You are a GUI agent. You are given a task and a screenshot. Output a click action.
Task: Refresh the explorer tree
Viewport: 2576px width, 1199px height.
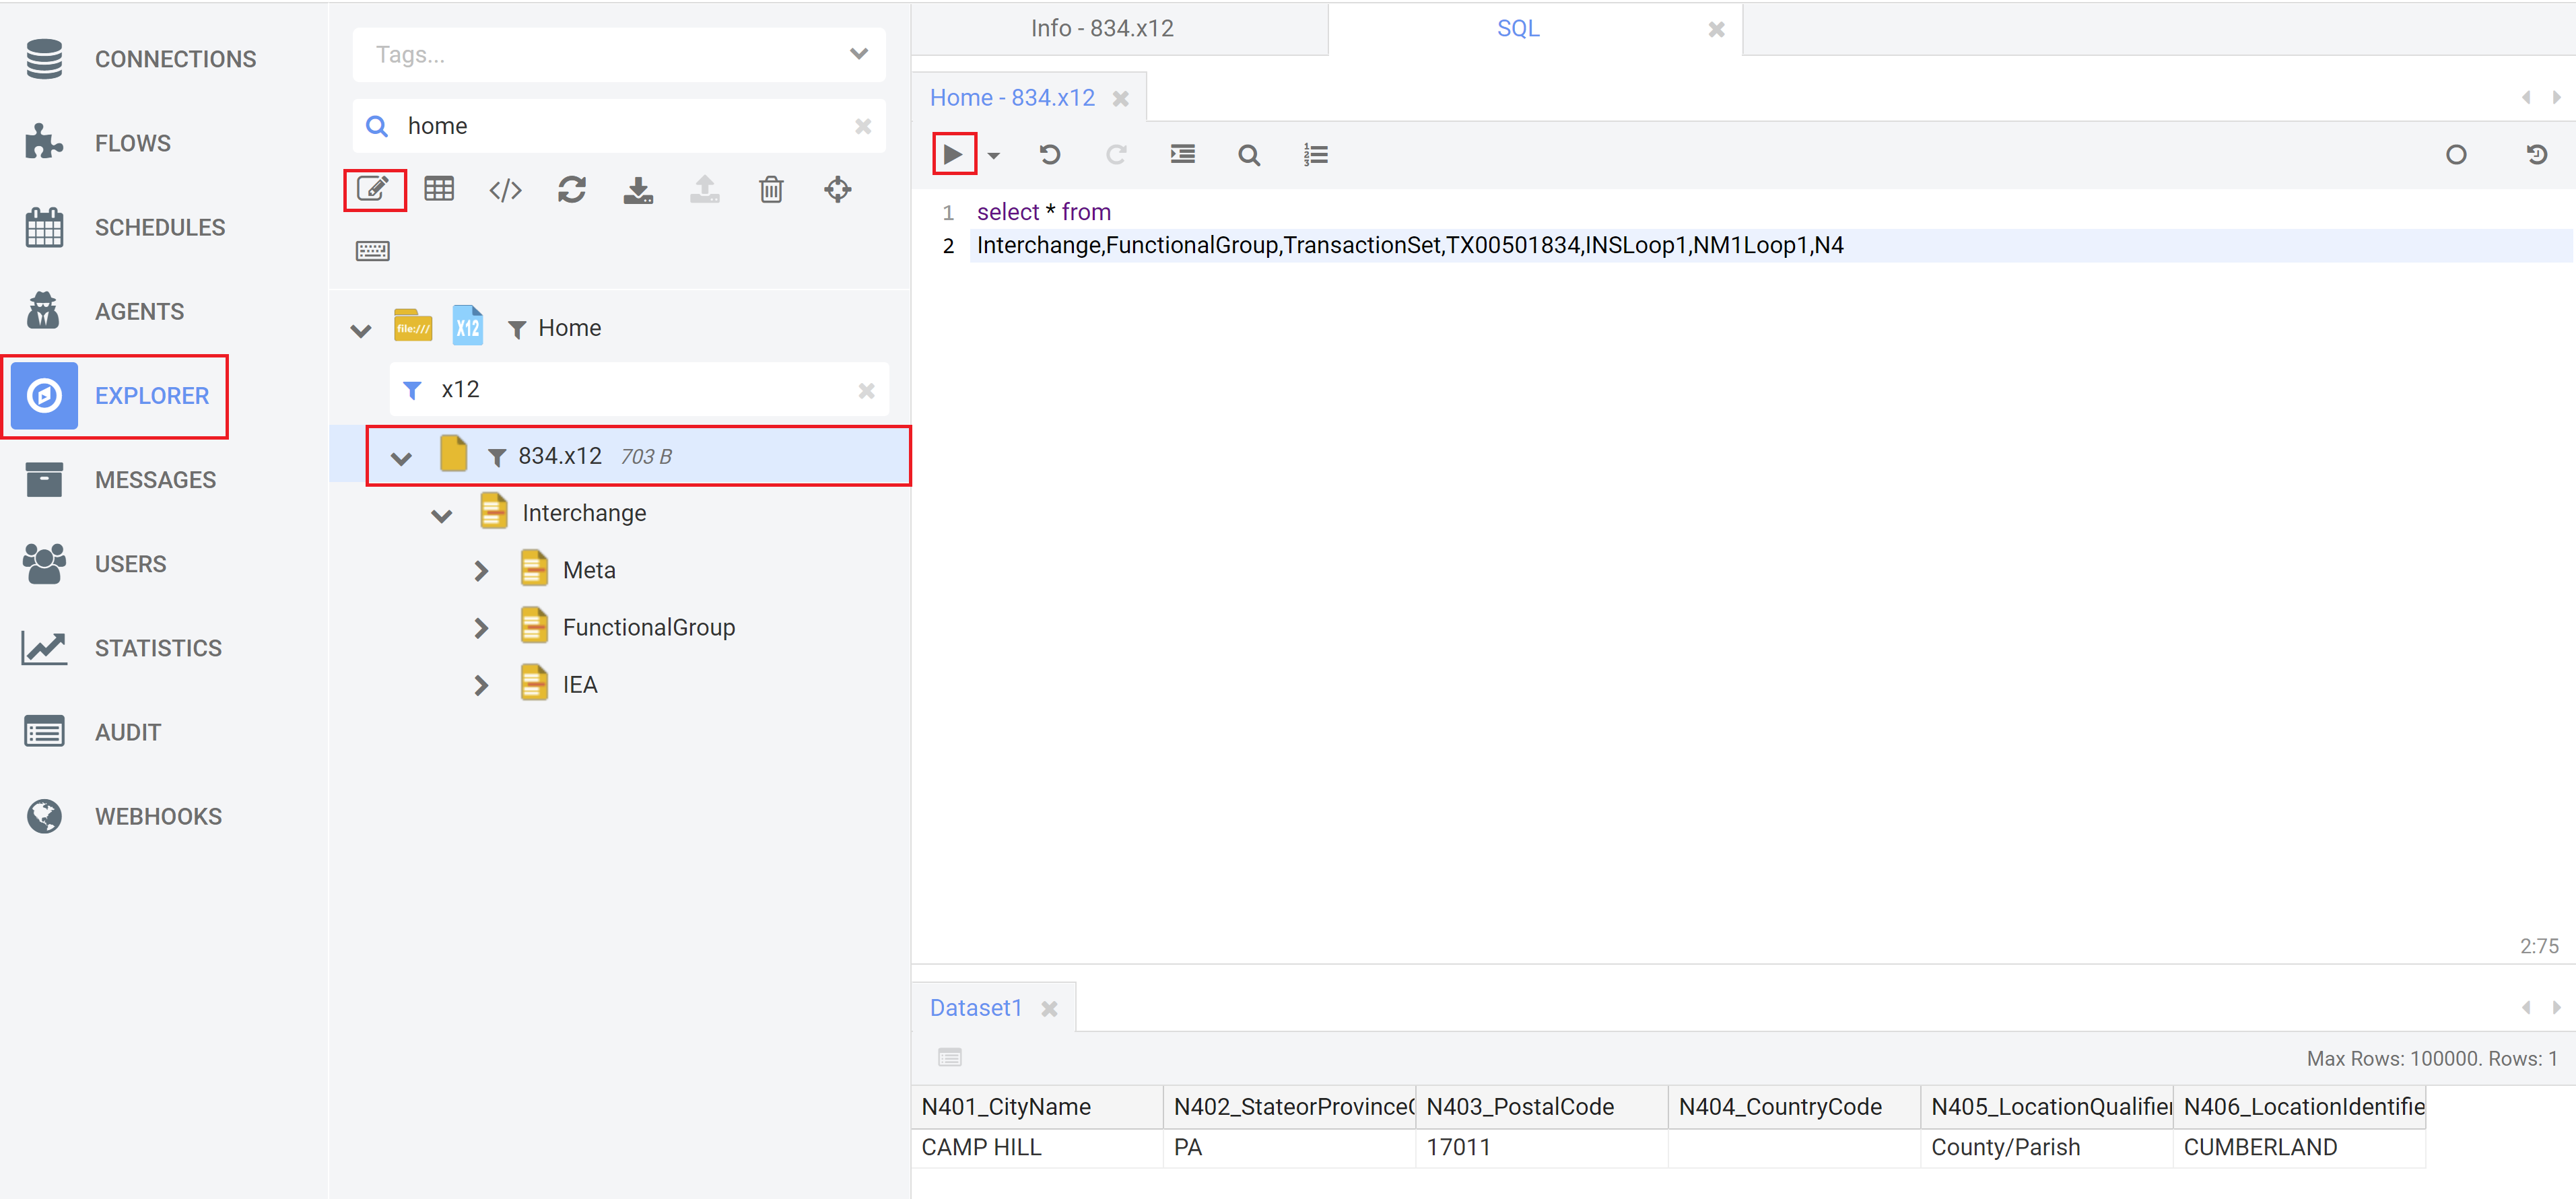(571, 189)
